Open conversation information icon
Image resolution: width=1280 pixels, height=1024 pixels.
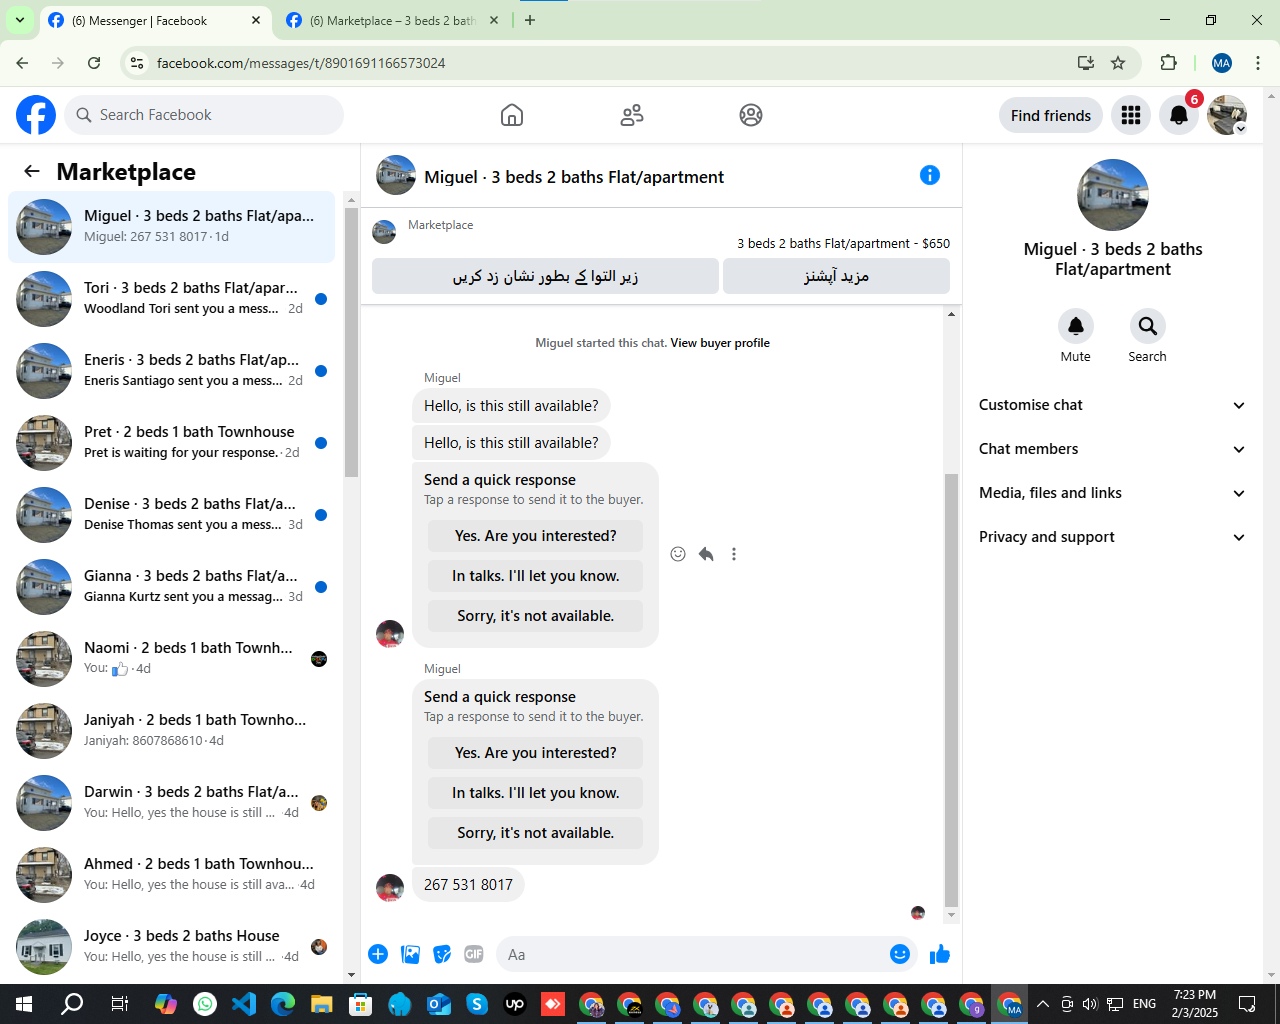[x=930, y=175]
